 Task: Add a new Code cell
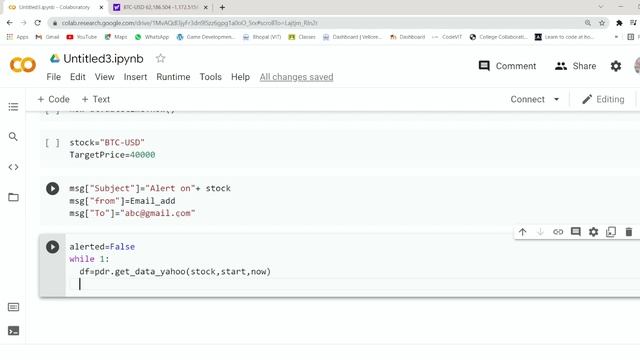(53, 99)
